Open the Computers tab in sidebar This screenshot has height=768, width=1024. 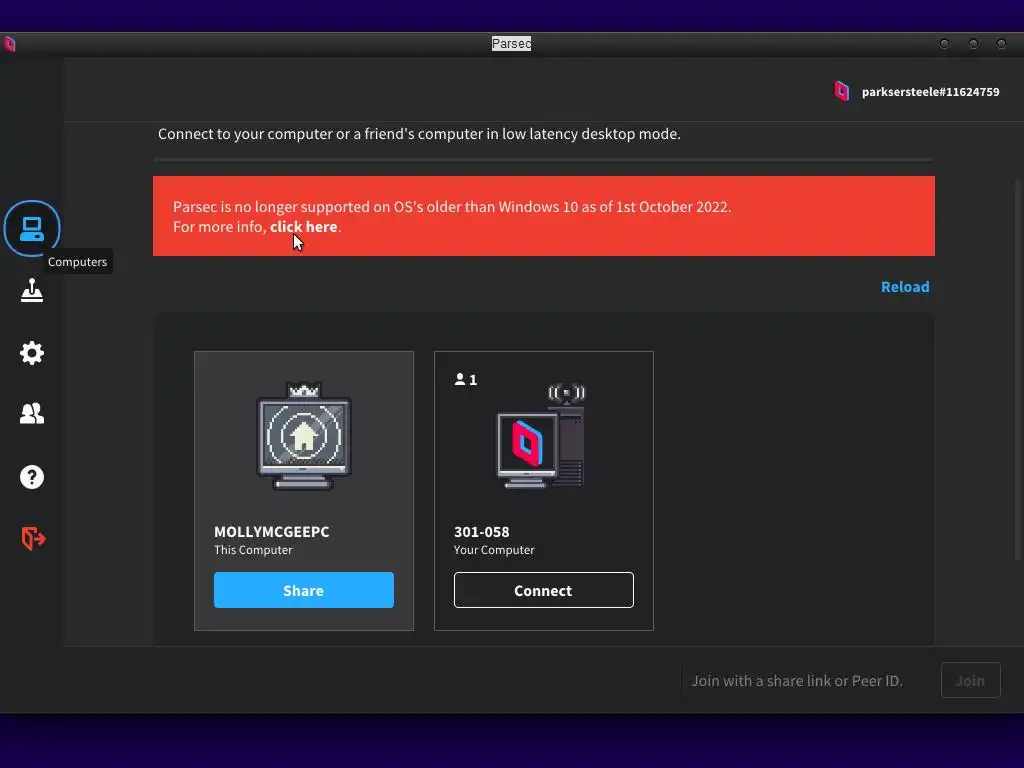(x=31, y=229)
